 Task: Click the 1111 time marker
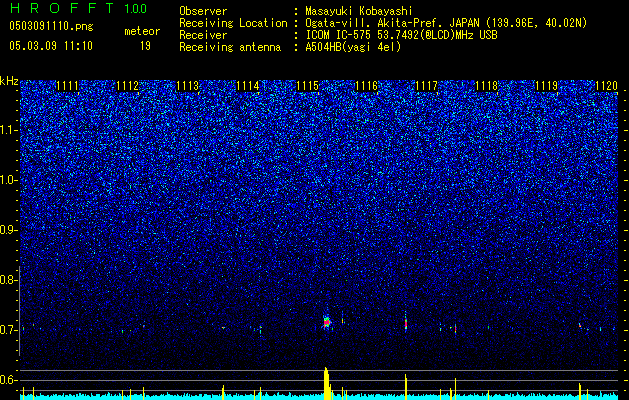click(67, 85)
